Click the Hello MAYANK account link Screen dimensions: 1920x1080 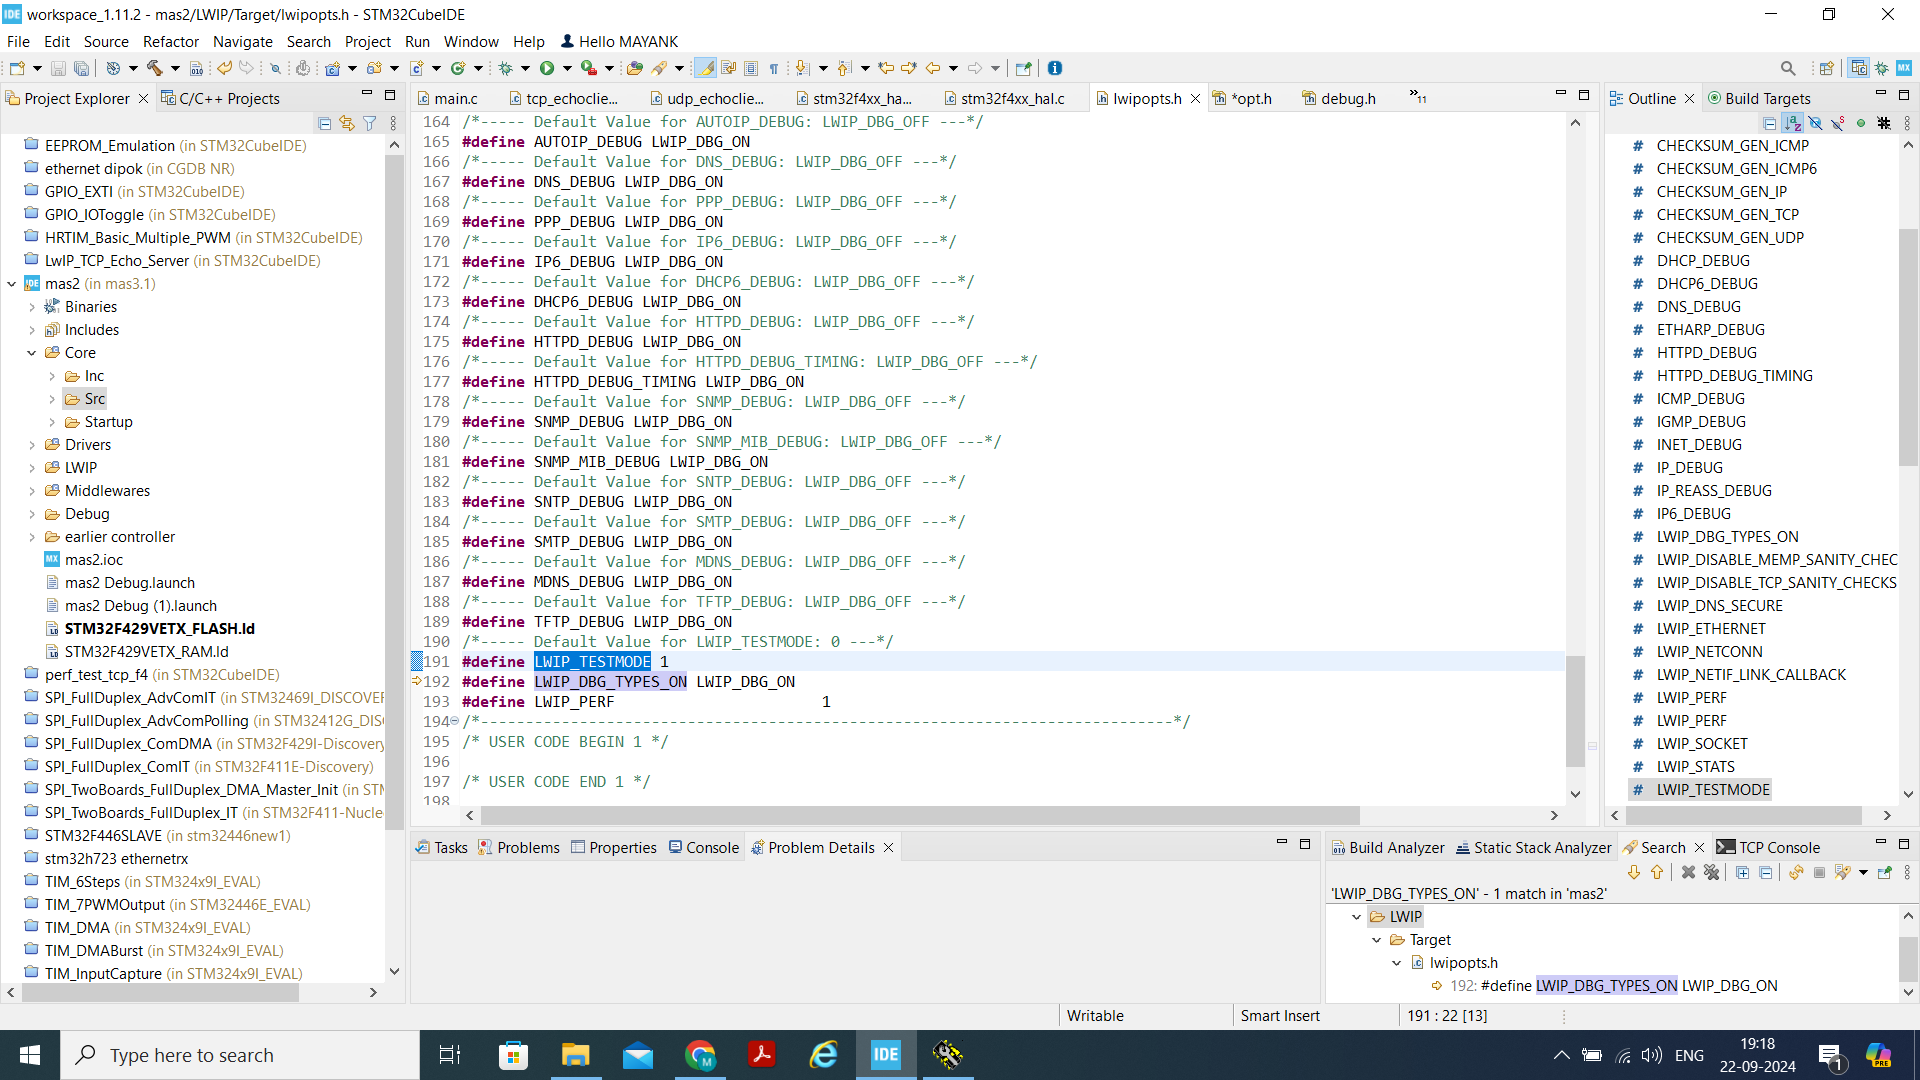click(x=620, y=41)
